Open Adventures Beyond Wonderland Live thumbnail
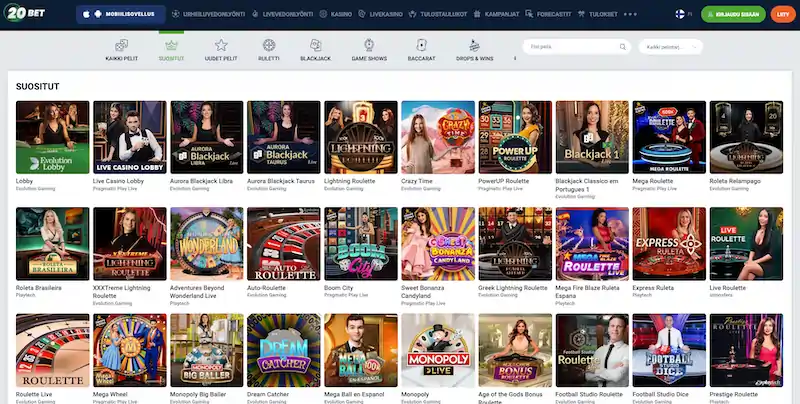The height and width of the screenshot is (404, 800). pyautogui.click(x=207, y=244)
